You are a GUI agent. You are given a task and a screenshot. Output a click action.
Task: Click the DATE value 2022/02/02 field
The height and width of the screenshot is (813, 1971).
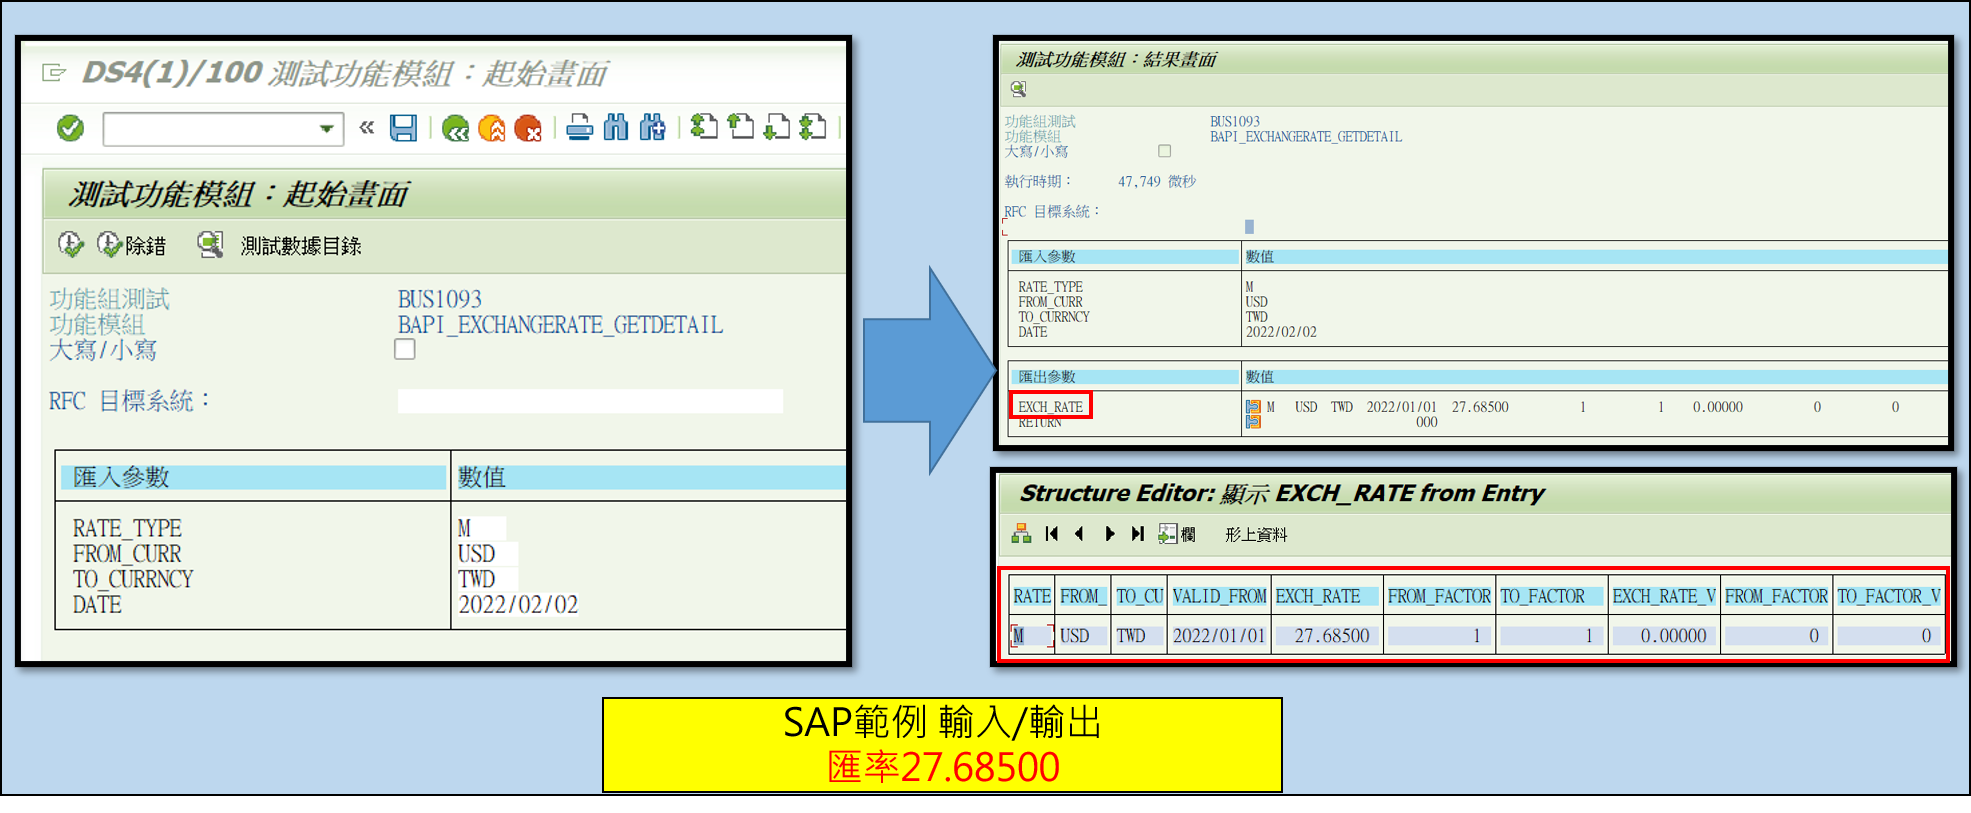point(518,605)
